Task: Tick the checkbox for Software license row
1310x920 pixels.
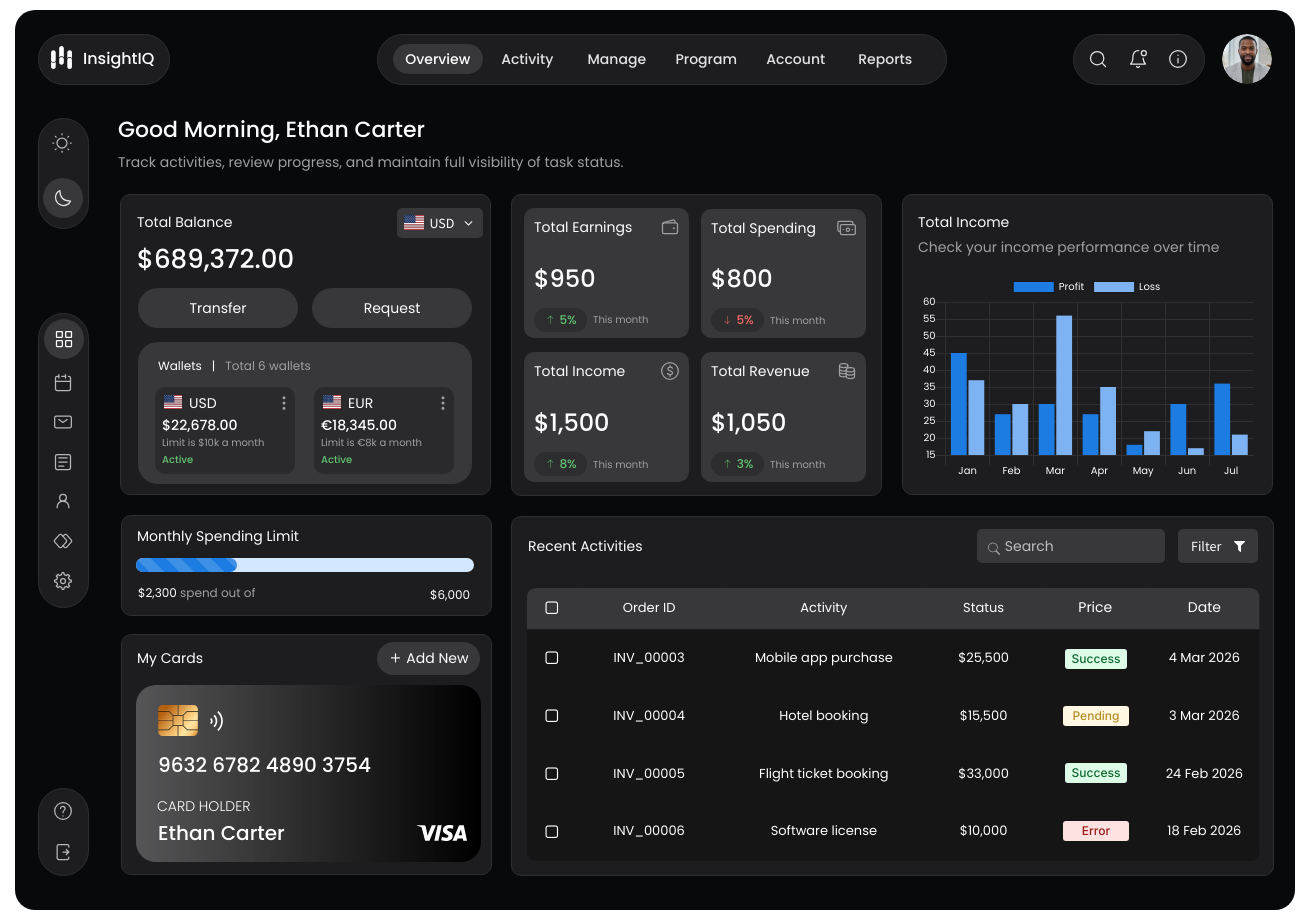Action: [x=552, y=831]
